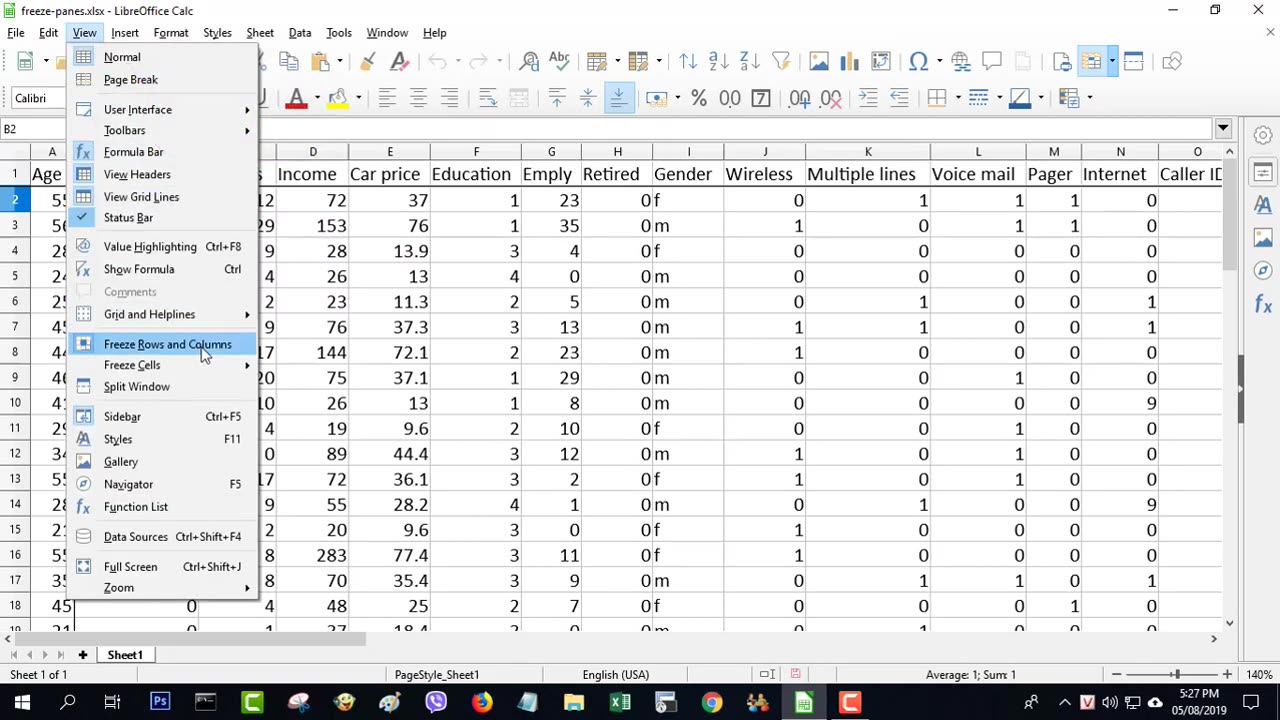This screenshot has width=1280, height=720.
Task: Run the Spelling check toolbar icon
Action: [559, 62]
